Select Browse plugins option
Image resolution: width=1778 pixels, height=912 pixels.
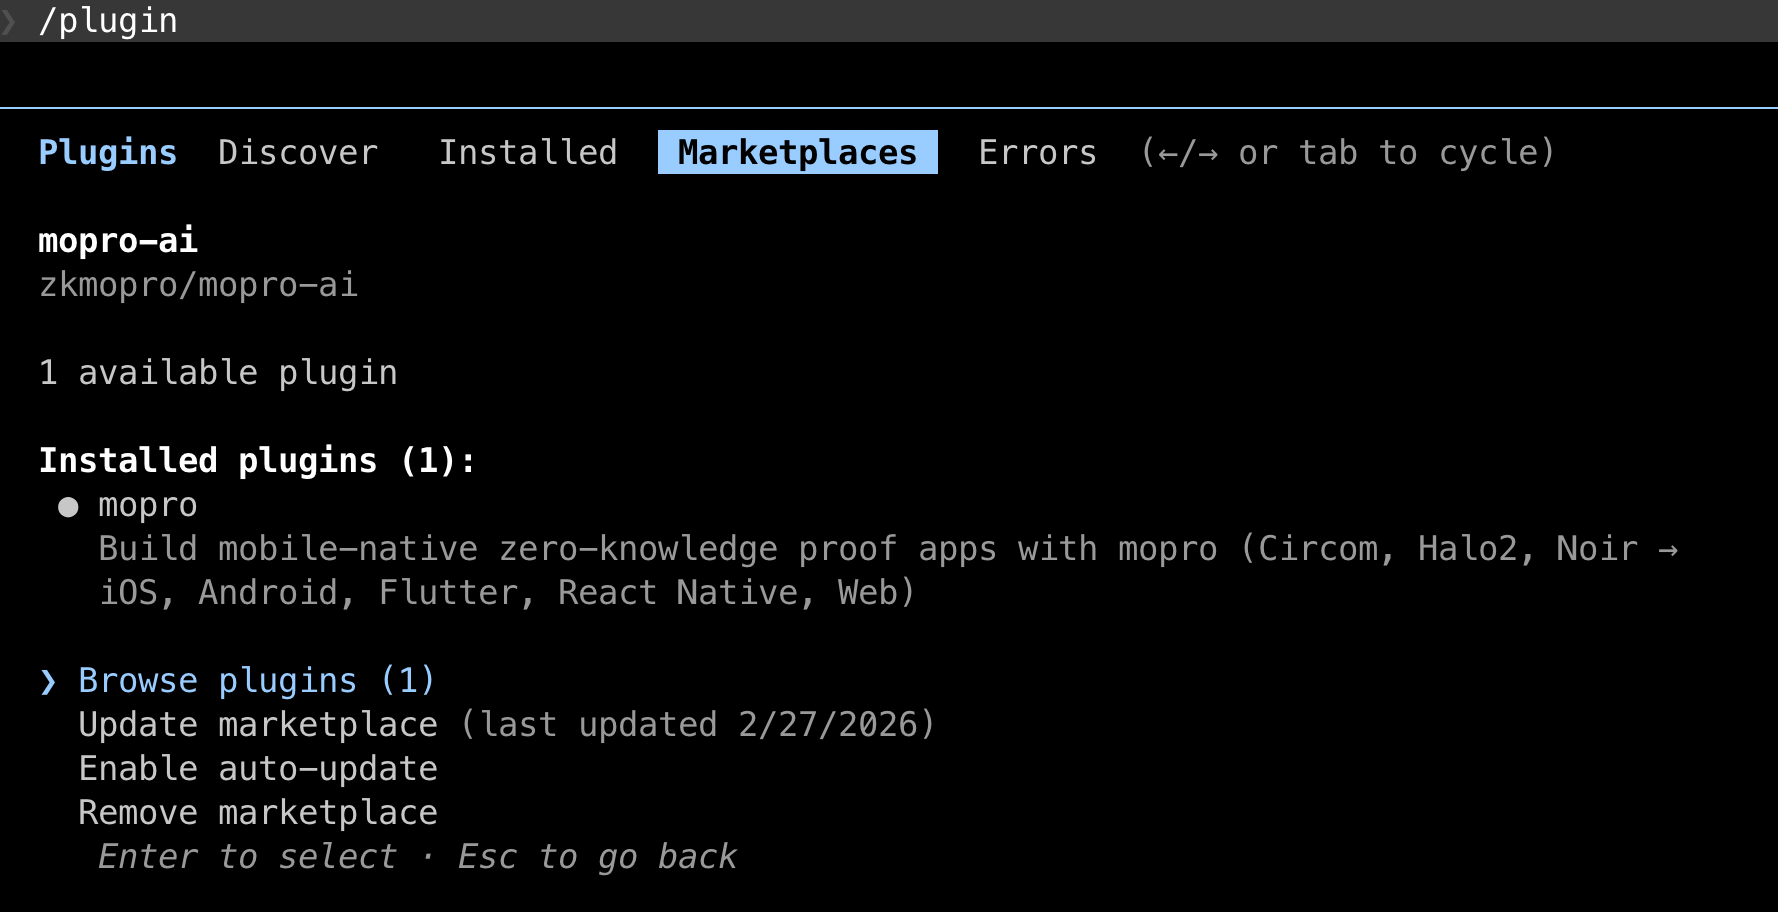256,680
